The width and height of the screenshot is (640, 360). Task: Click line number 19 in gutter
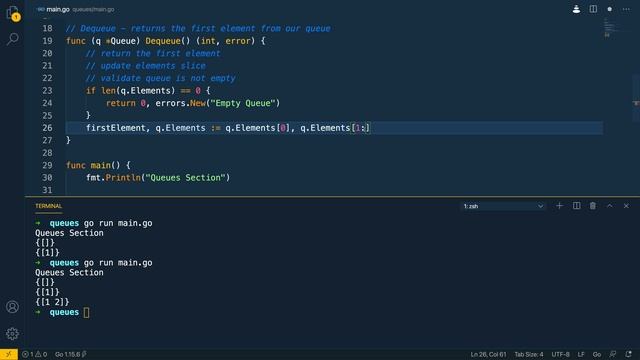point(47,41)
